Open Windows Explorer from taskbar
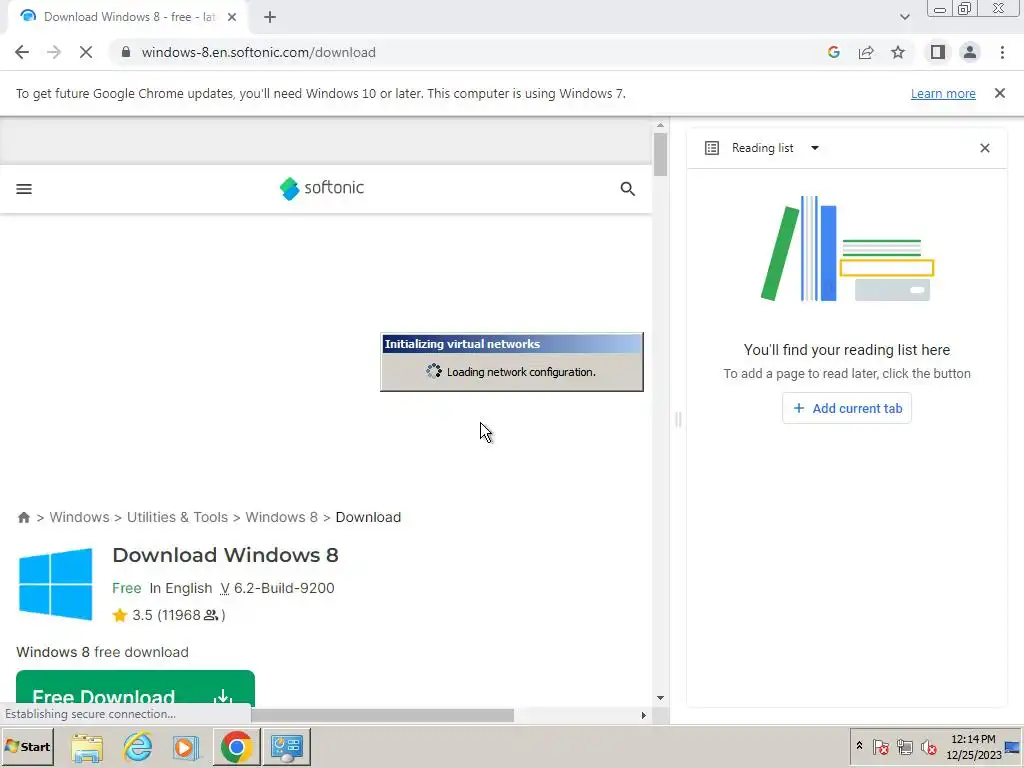This screenshot has height=768, width=1024. [x=87, y=747]
